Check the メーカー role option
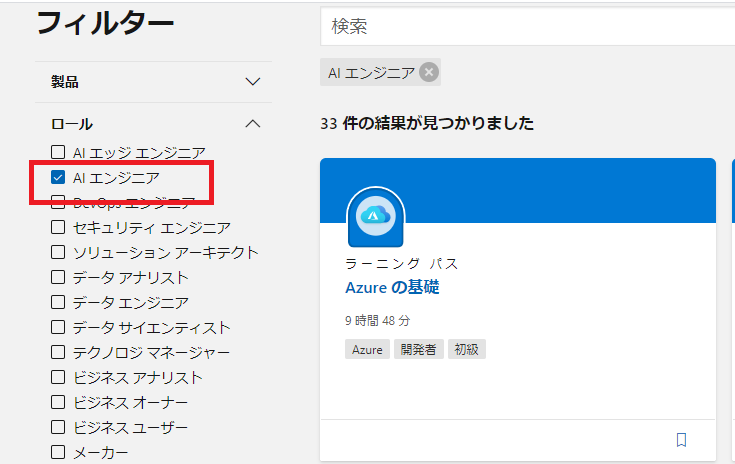The image size is (735, 464). (58, 452)
